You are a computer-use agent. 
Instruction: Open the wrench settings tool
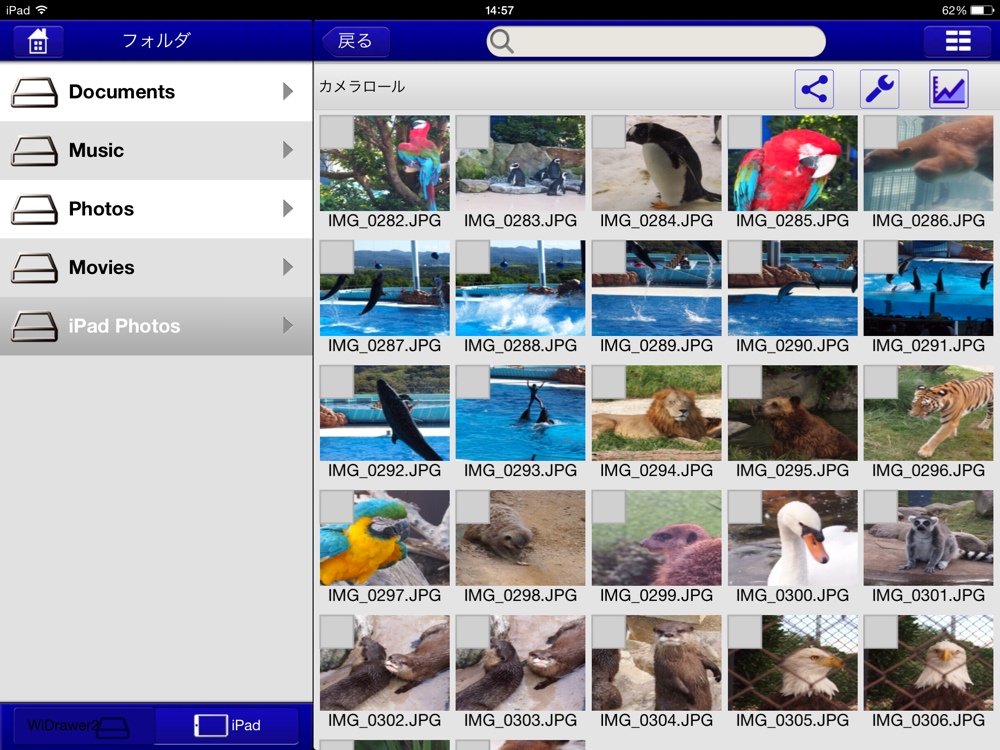tap(879, 89)
